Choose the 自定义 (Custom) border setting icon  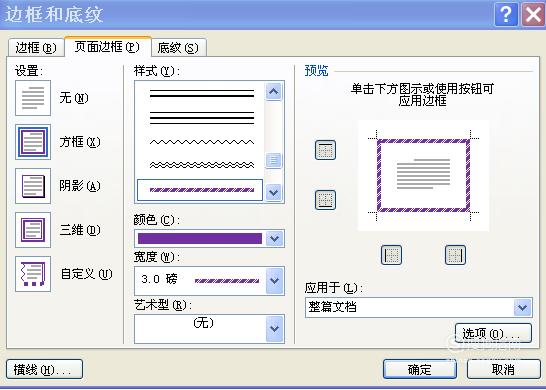[33, 274]
